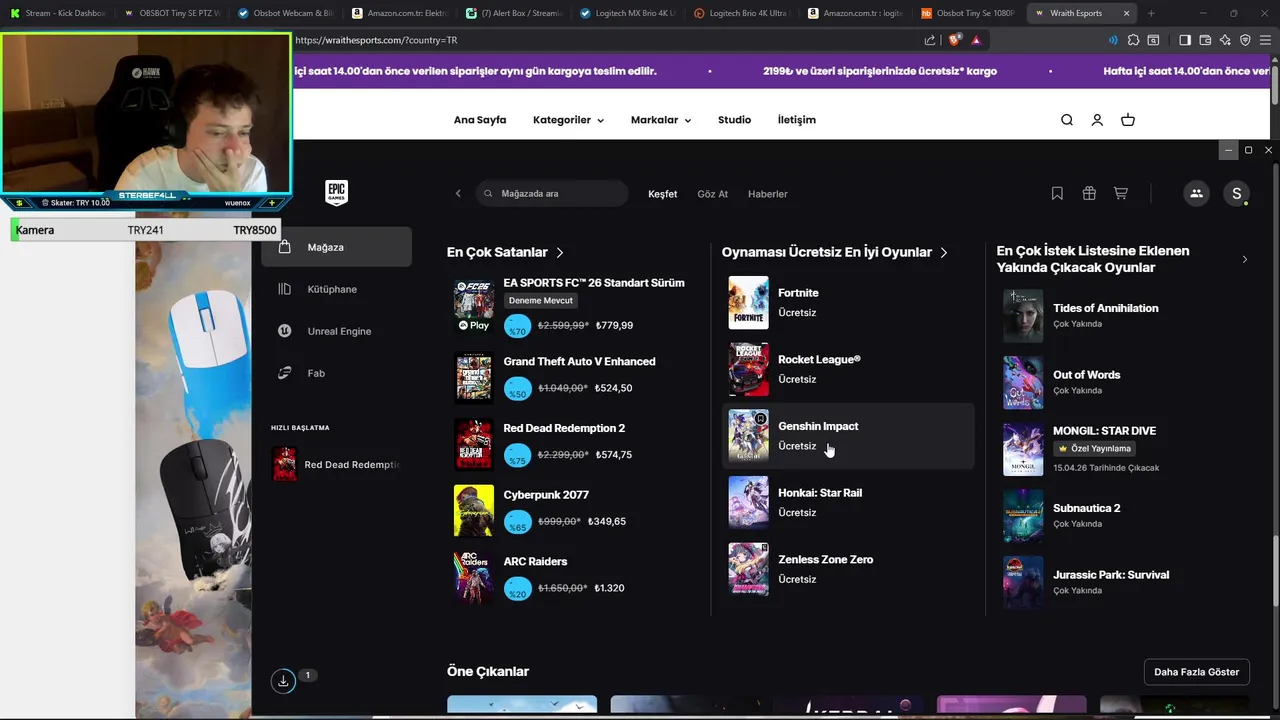Click the Brave Rewards triangle icon
Screen dimensions: 1280x720
(x=976, y=40)
